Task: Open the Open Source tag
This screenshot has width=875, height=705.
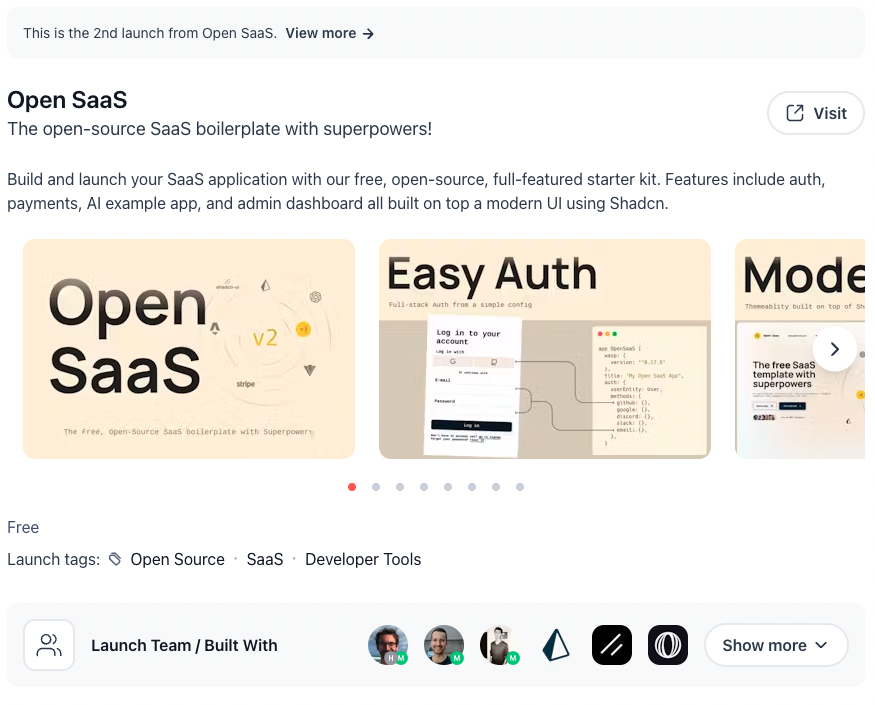Action: [x=177, y=559]
